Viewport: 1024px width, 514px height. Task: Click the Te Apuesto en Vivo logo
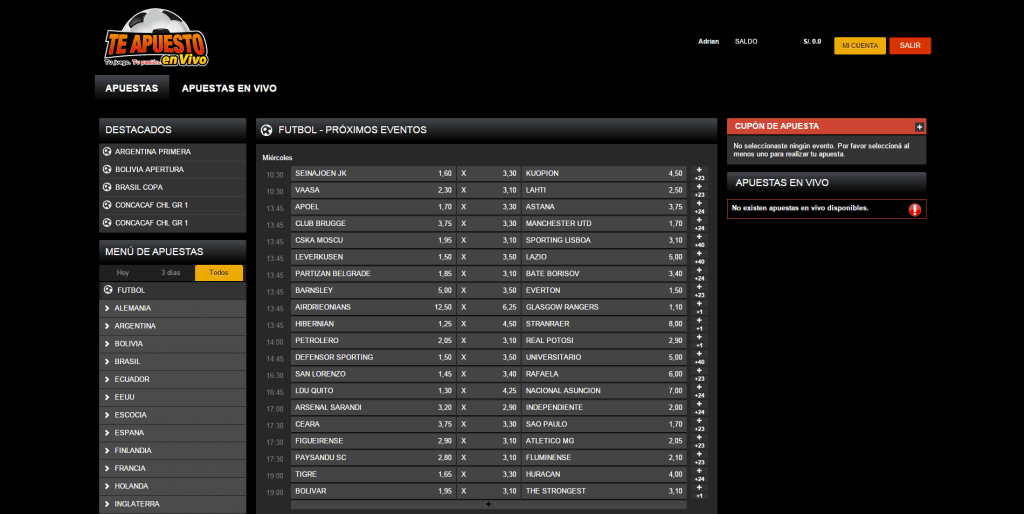point(156,38)
